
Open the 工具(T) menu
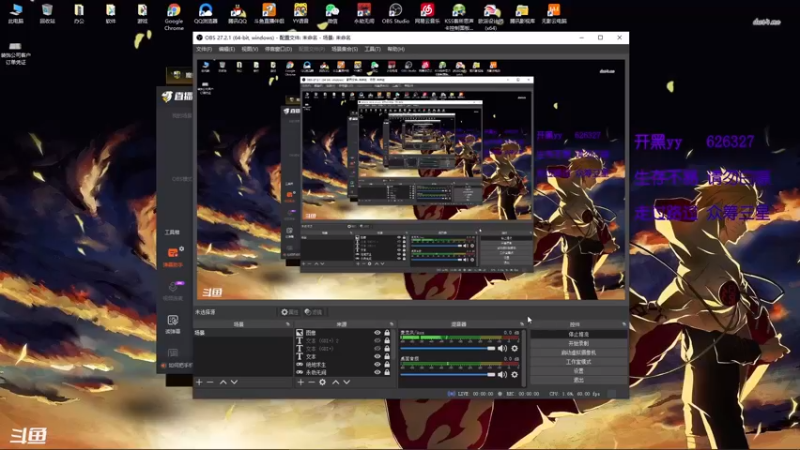coord(372,49)
